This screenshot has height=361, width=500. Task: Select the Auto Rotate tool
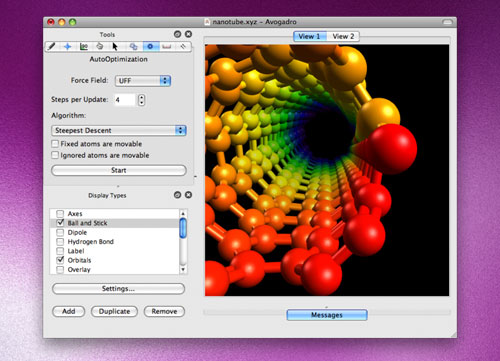[134, 46]
